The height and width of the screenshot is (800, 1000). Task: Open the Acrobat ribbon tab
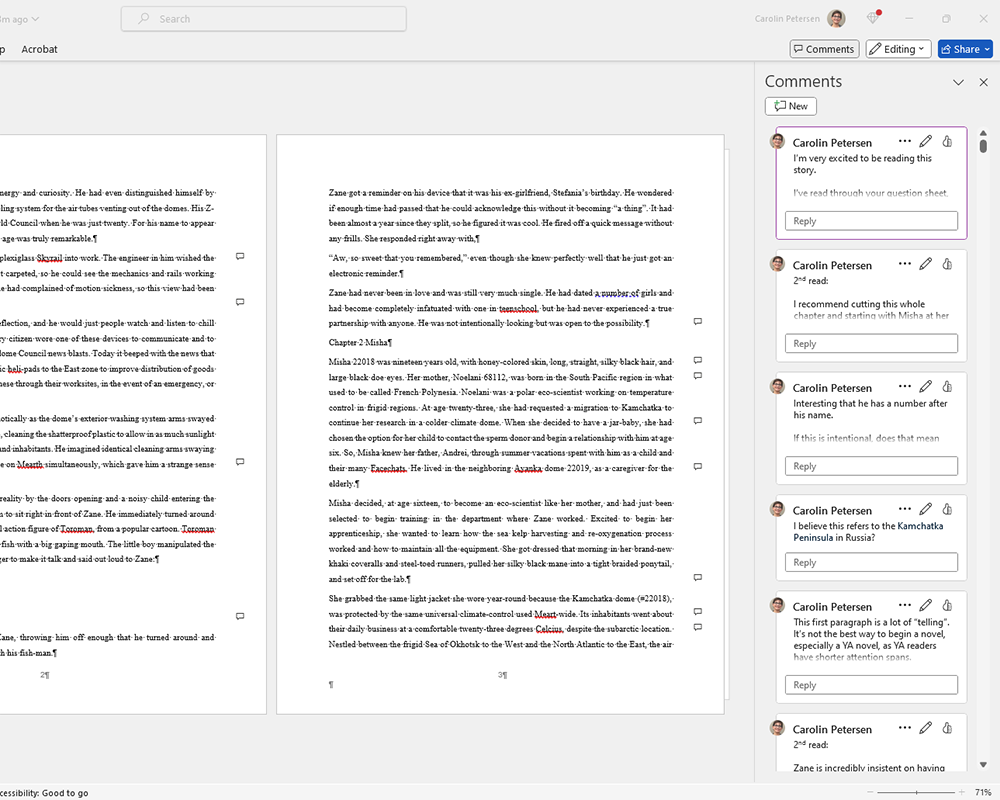click(39, 49)
